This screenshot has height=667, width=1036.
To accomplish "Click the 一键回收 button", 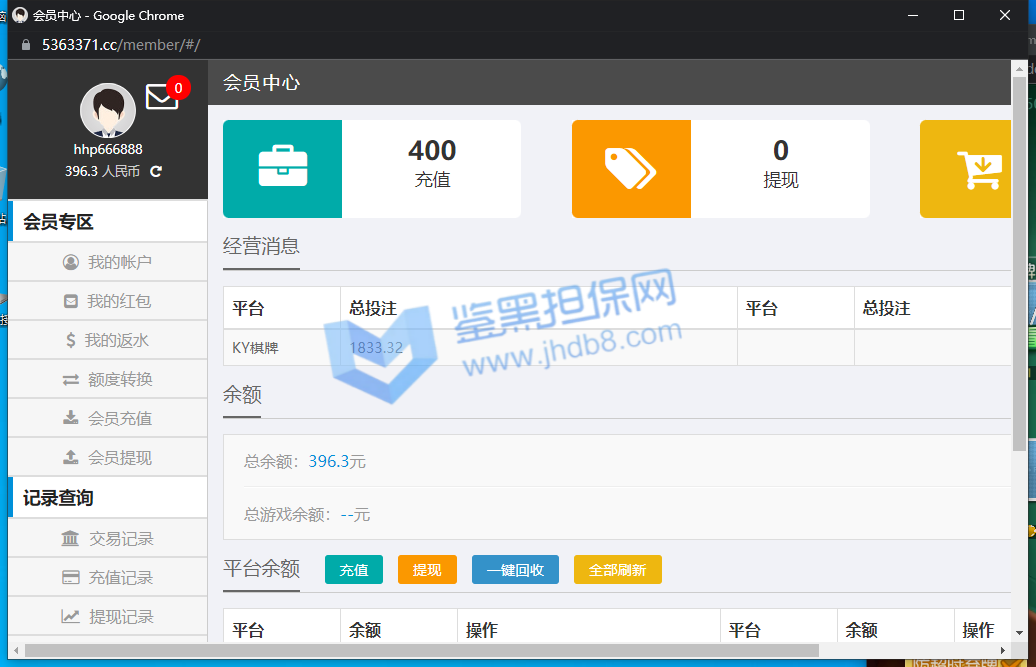I will click(x=515, y=570).
